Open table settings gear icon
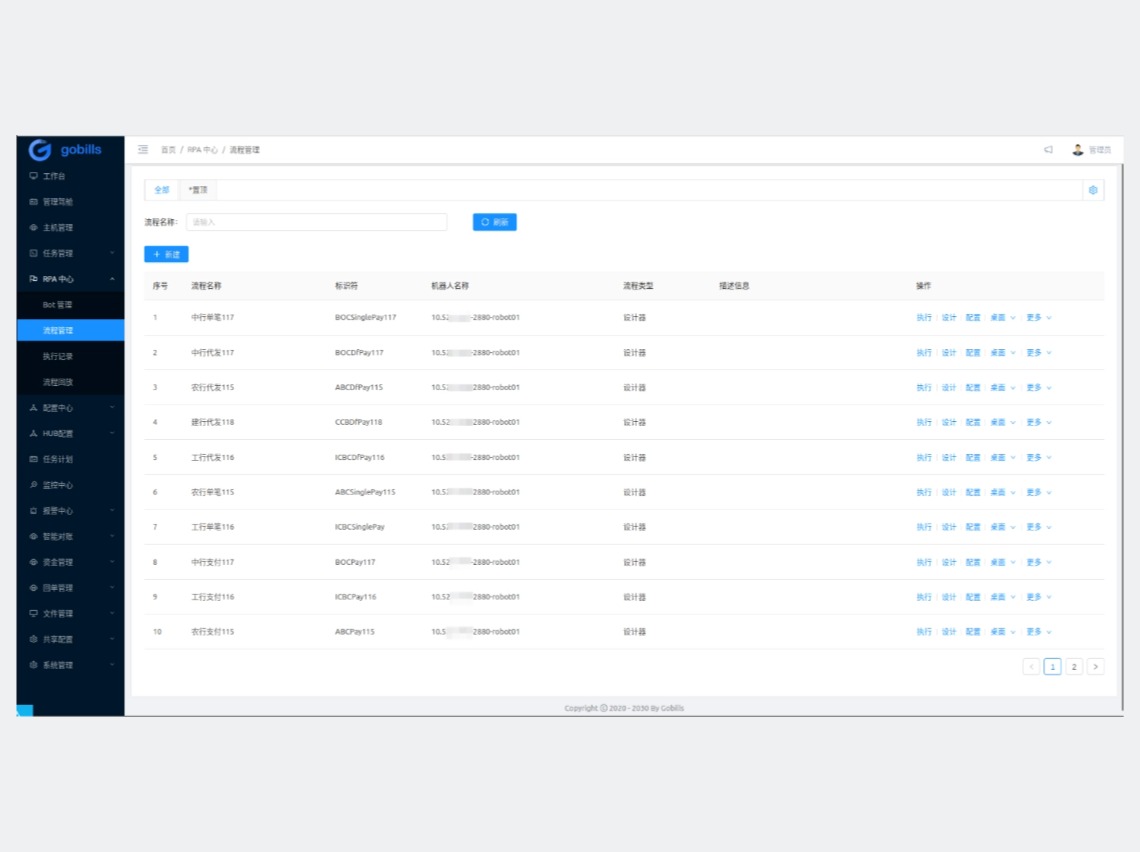1140x852 pixels. point(1093,190)
